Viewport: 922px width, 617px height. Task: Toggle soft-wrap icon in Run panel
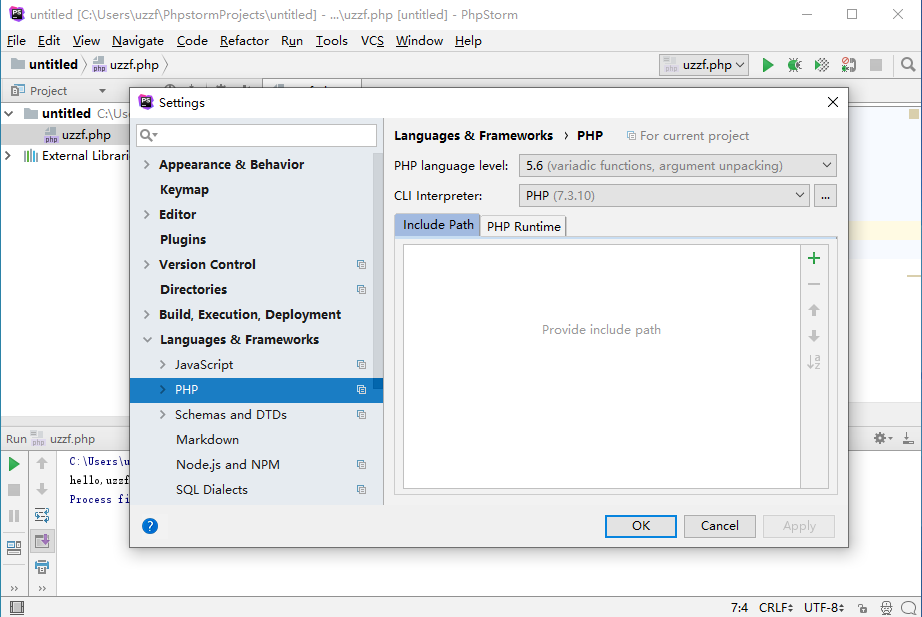point(42,516)
